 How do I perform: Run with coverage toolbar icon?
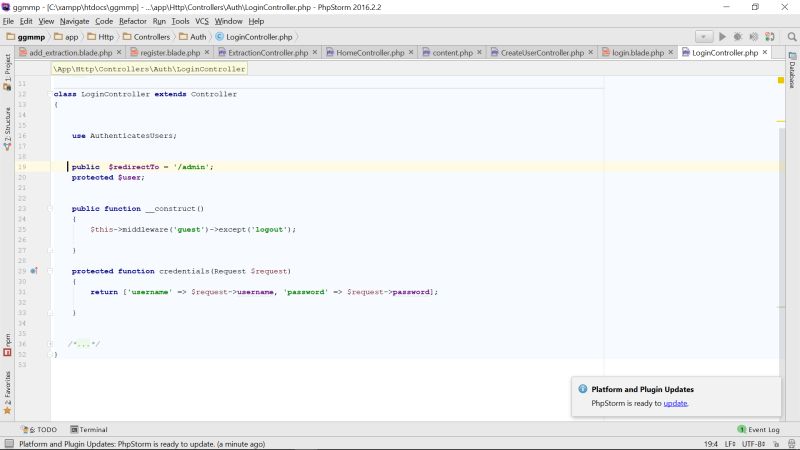pyautogui.click(x=754, y=37)
